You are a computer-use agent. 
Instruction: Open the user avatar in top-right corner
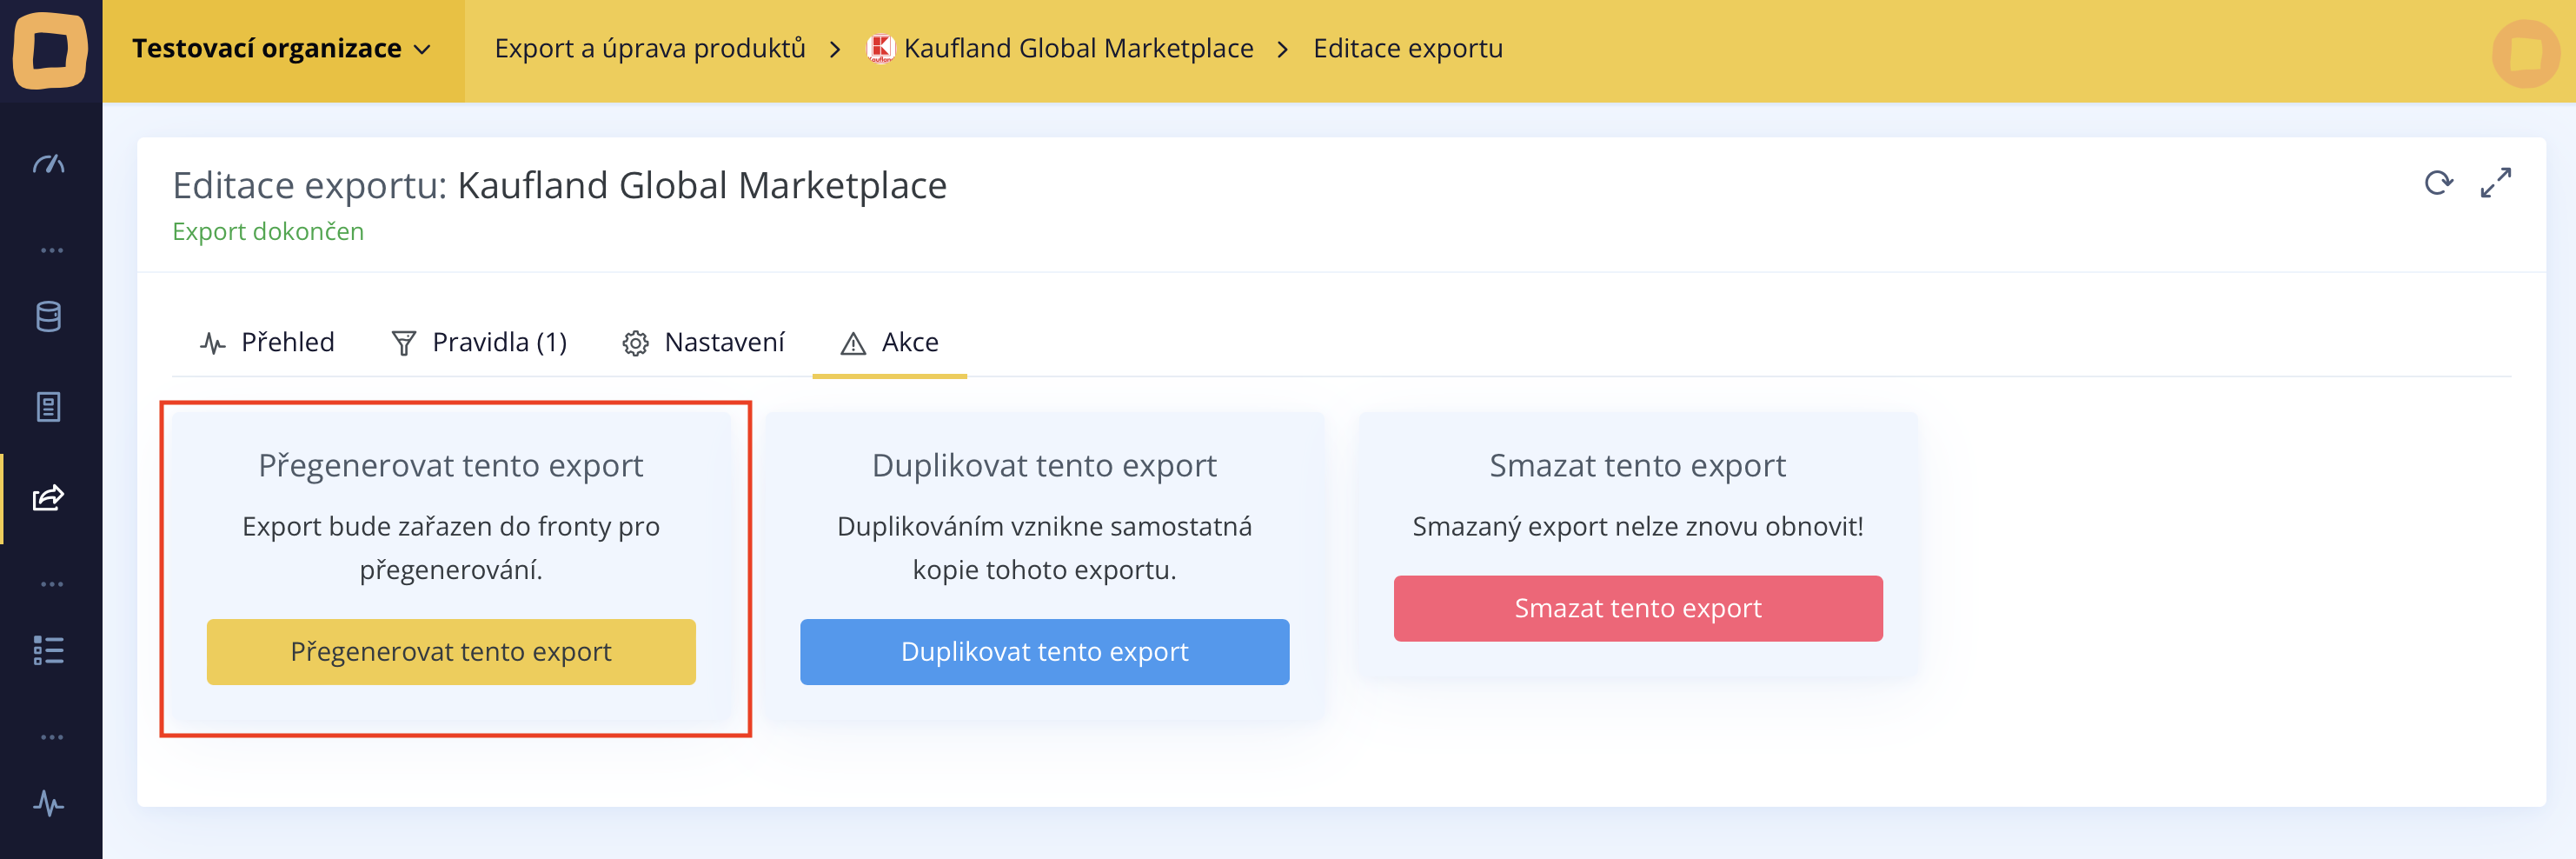tap(2526, 53)
